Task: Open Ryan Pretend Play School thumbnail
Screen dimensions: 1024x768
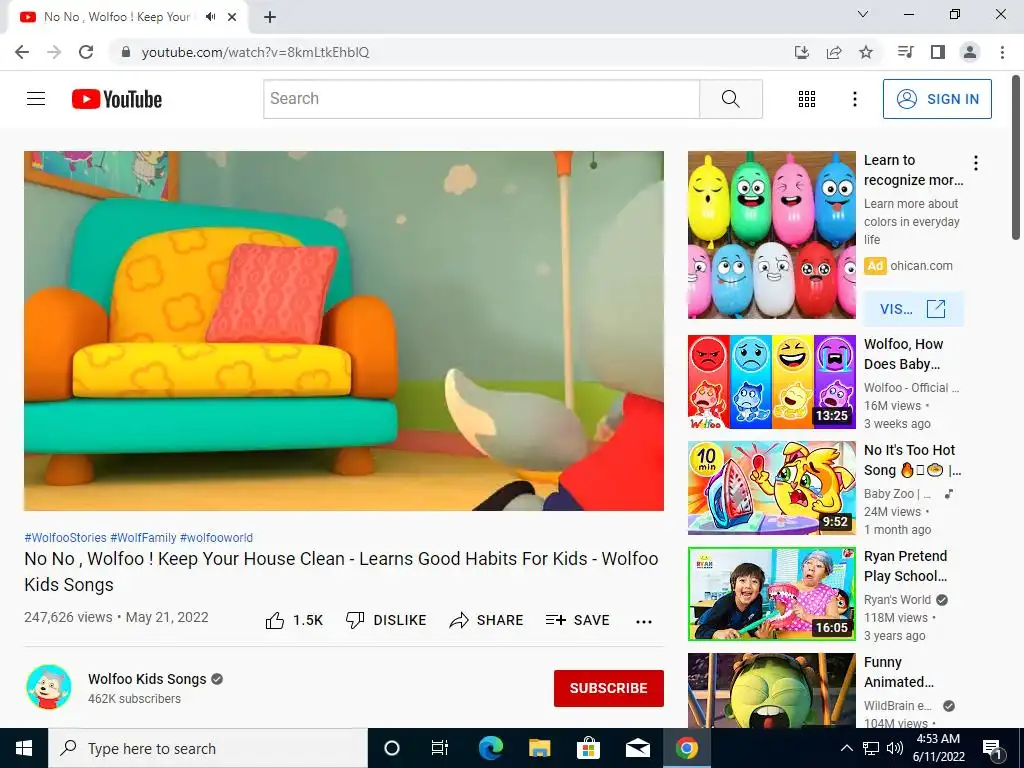Action: 771,594
